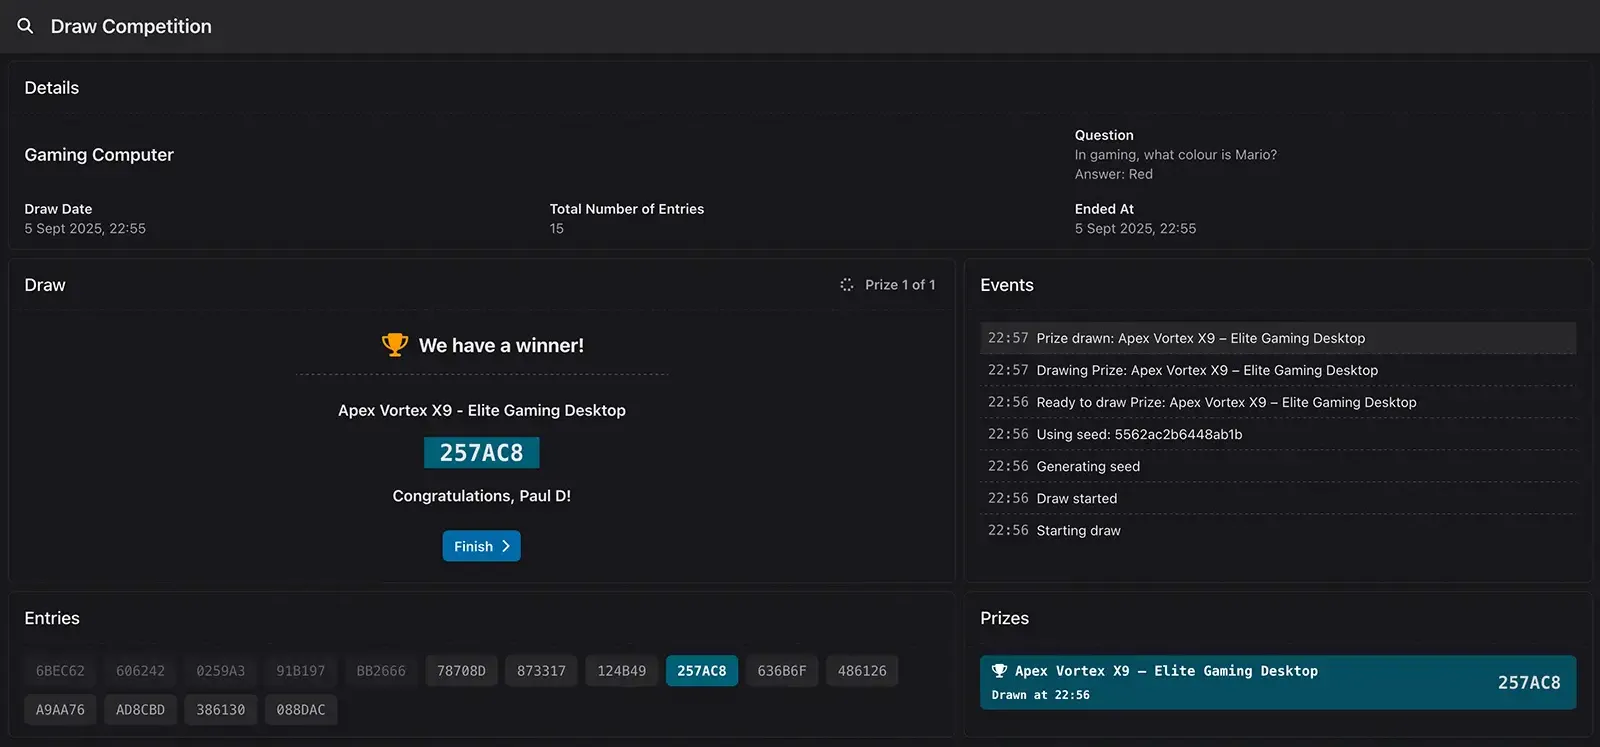Select the highlighted winning code 257AC8 in Draw panel
The height and width of the screenshot is (747, 1600).
[482, 453]
